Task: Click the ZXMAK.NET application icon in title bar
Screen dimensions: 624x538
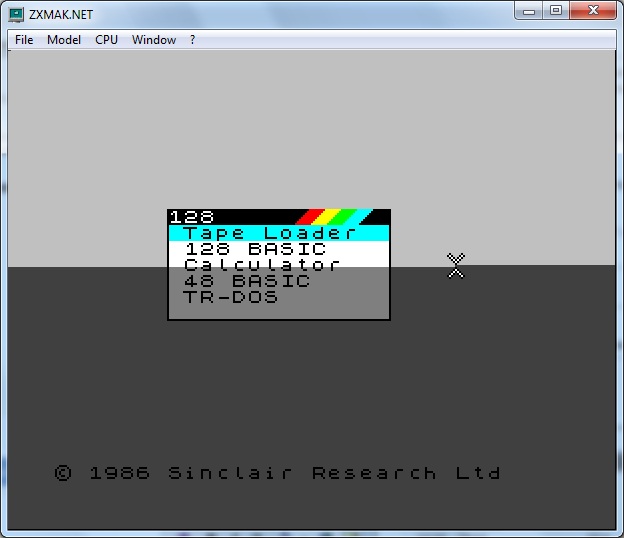Action: tap(17, 14)
